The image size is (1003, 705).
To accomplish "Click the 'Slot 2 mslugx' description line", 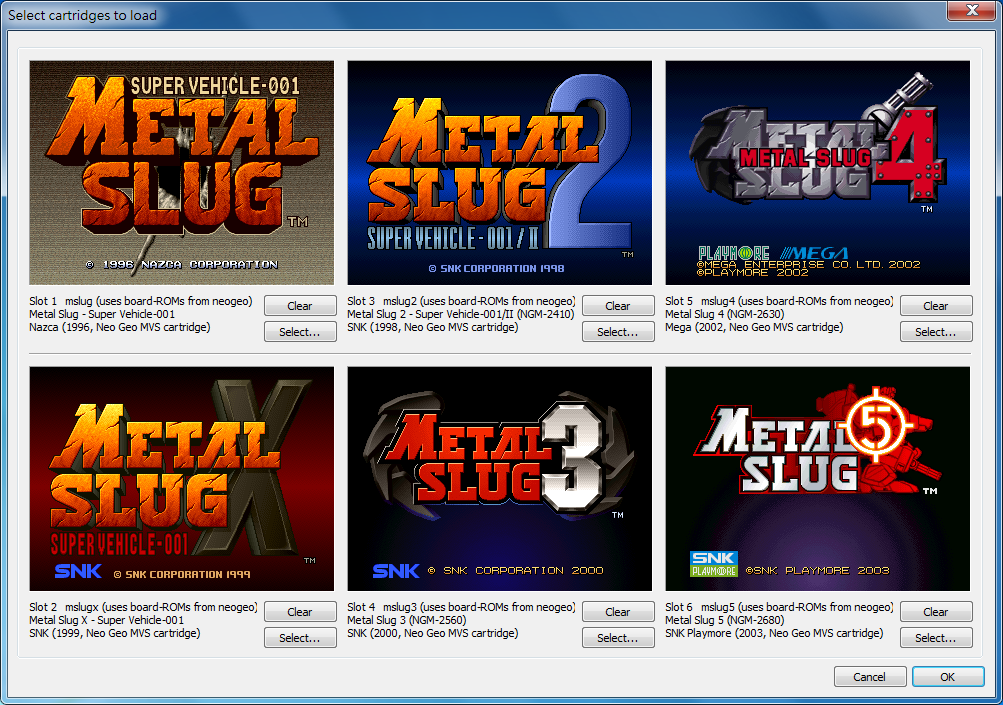I will click(143, 607).
